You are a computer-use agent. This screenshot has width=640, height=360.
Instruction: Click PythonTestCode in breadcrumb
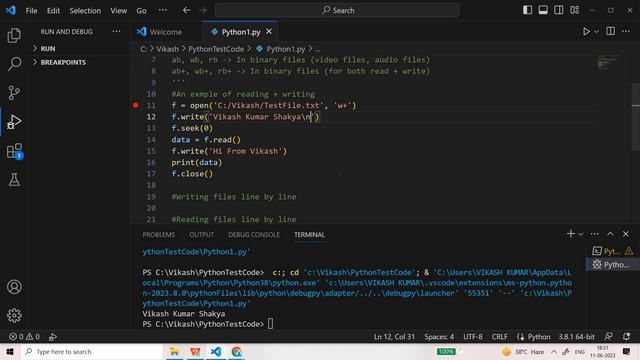[216, 49]
